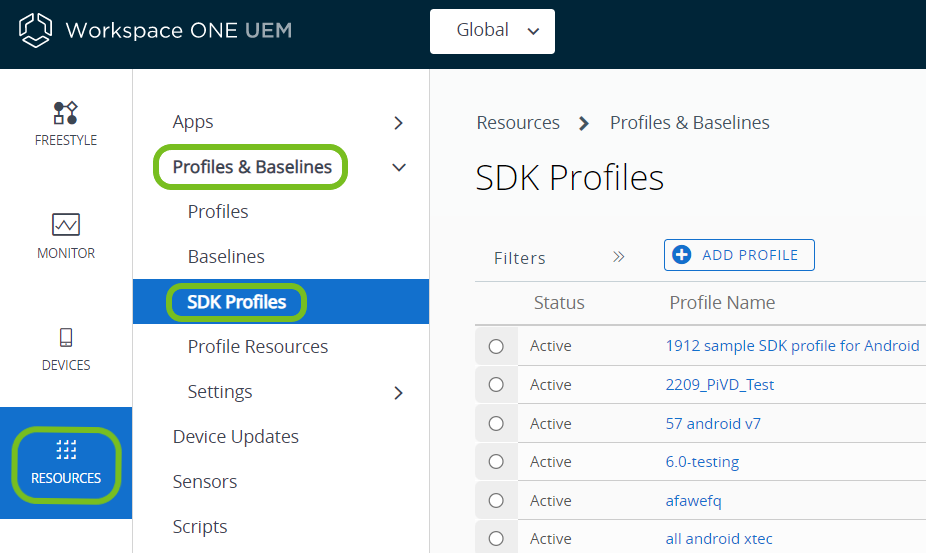The height and width of the screenshot is (553, 926).
Task: Open the Freestyle section icon
Action: click(x=66, y=113)
